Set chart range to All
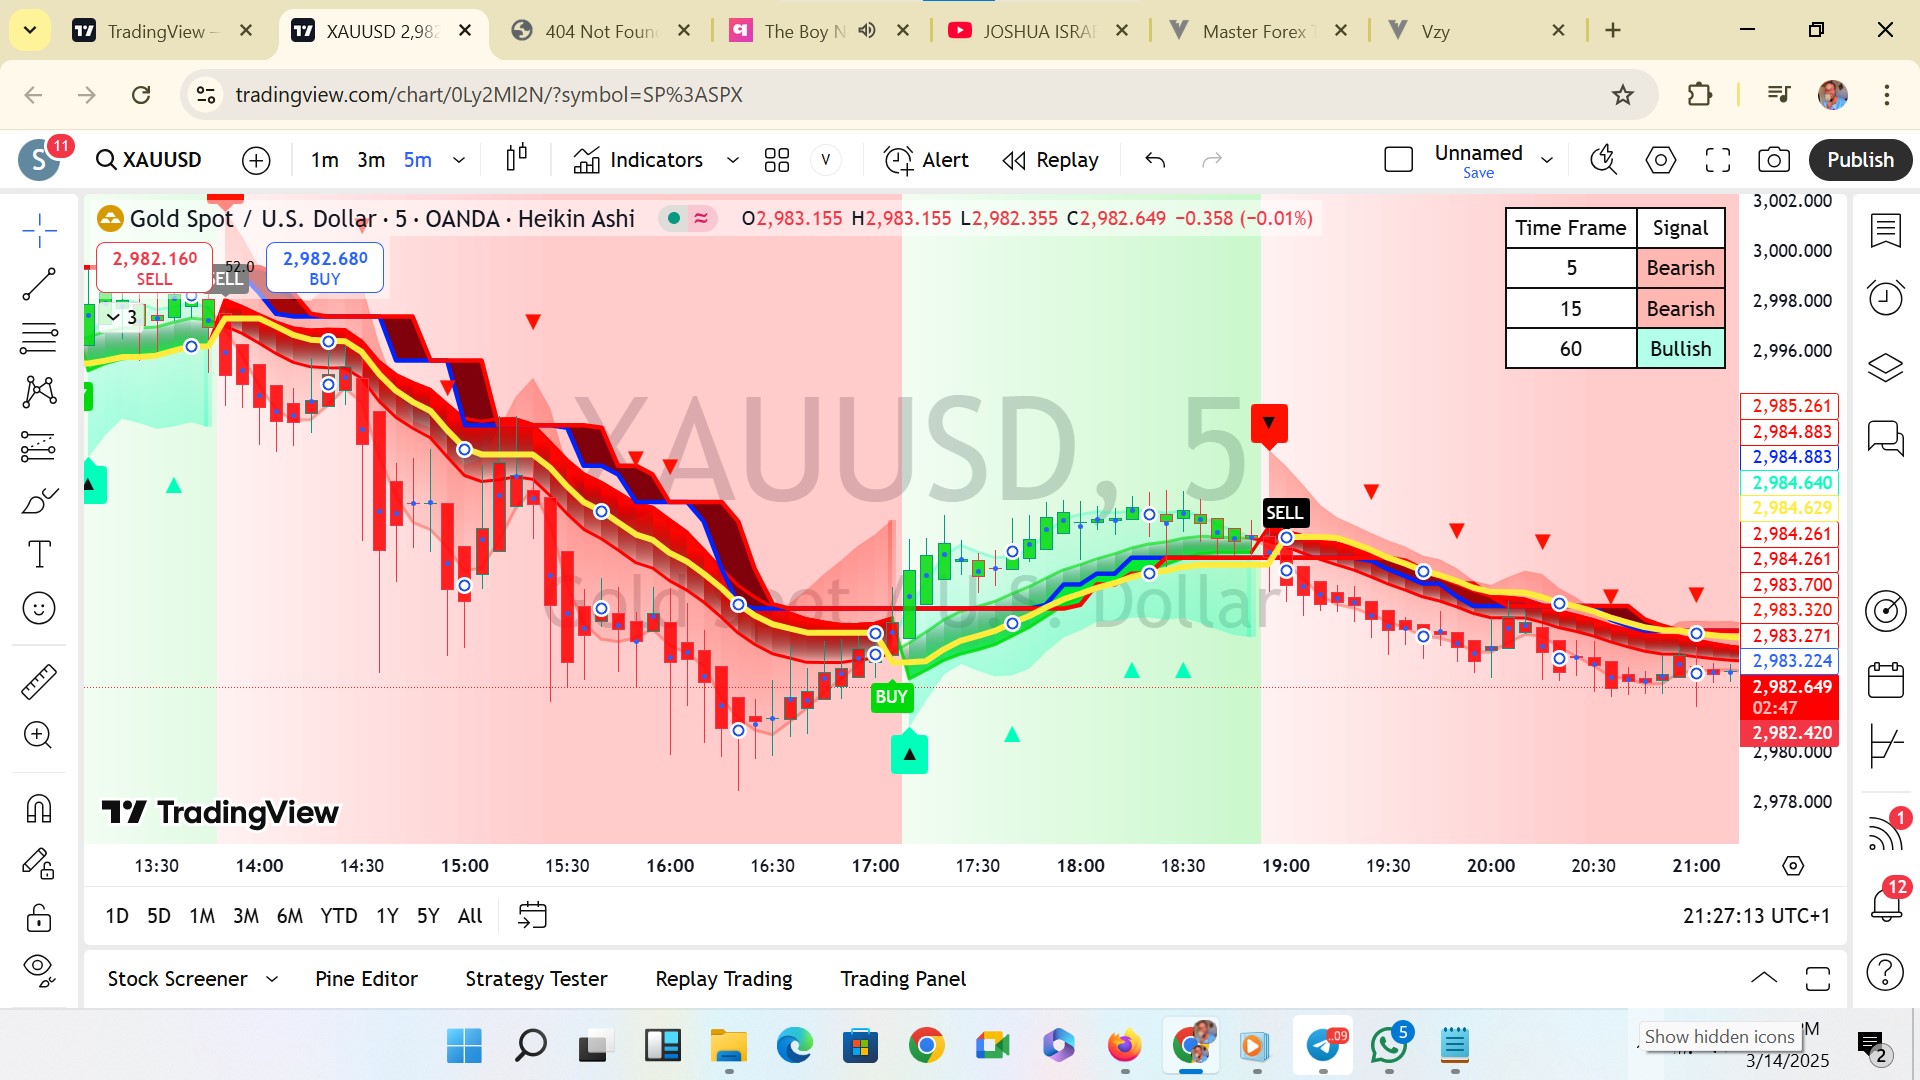The image size is (1920, 1080). click(x=470, y=915)
